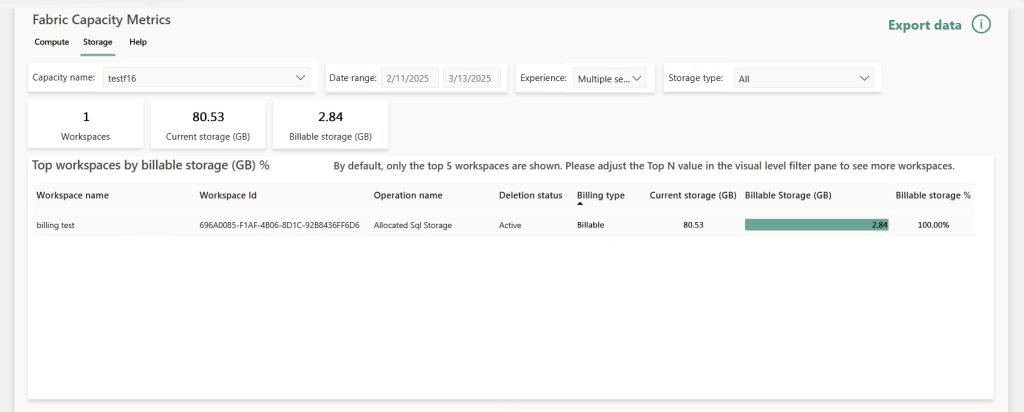Open the Compute tab

52,42
